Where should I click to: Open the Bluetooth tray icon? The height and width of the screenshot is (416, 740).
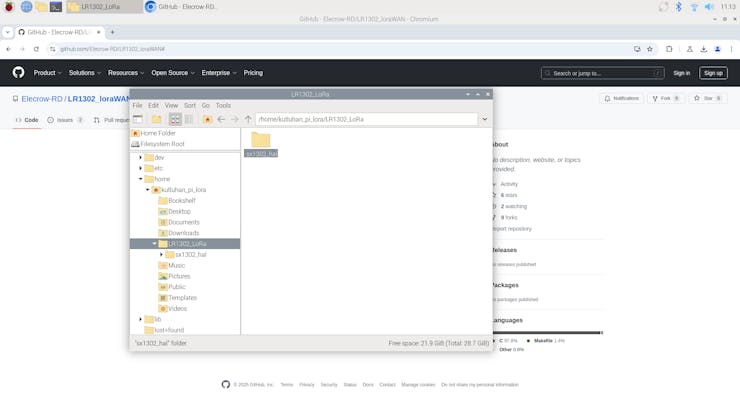678,7
